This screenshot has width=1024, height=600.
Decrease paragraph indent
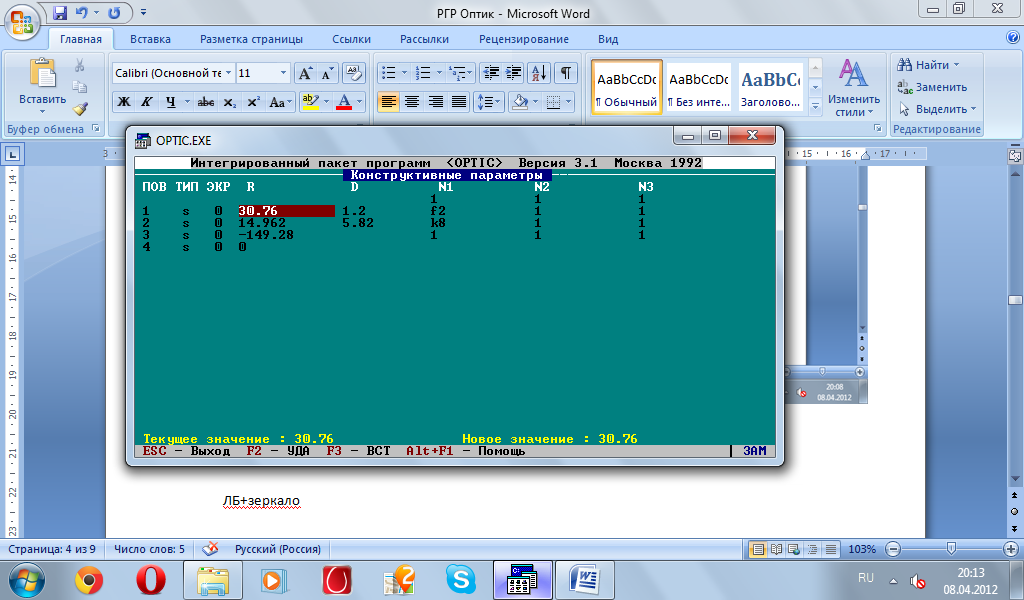490,73
